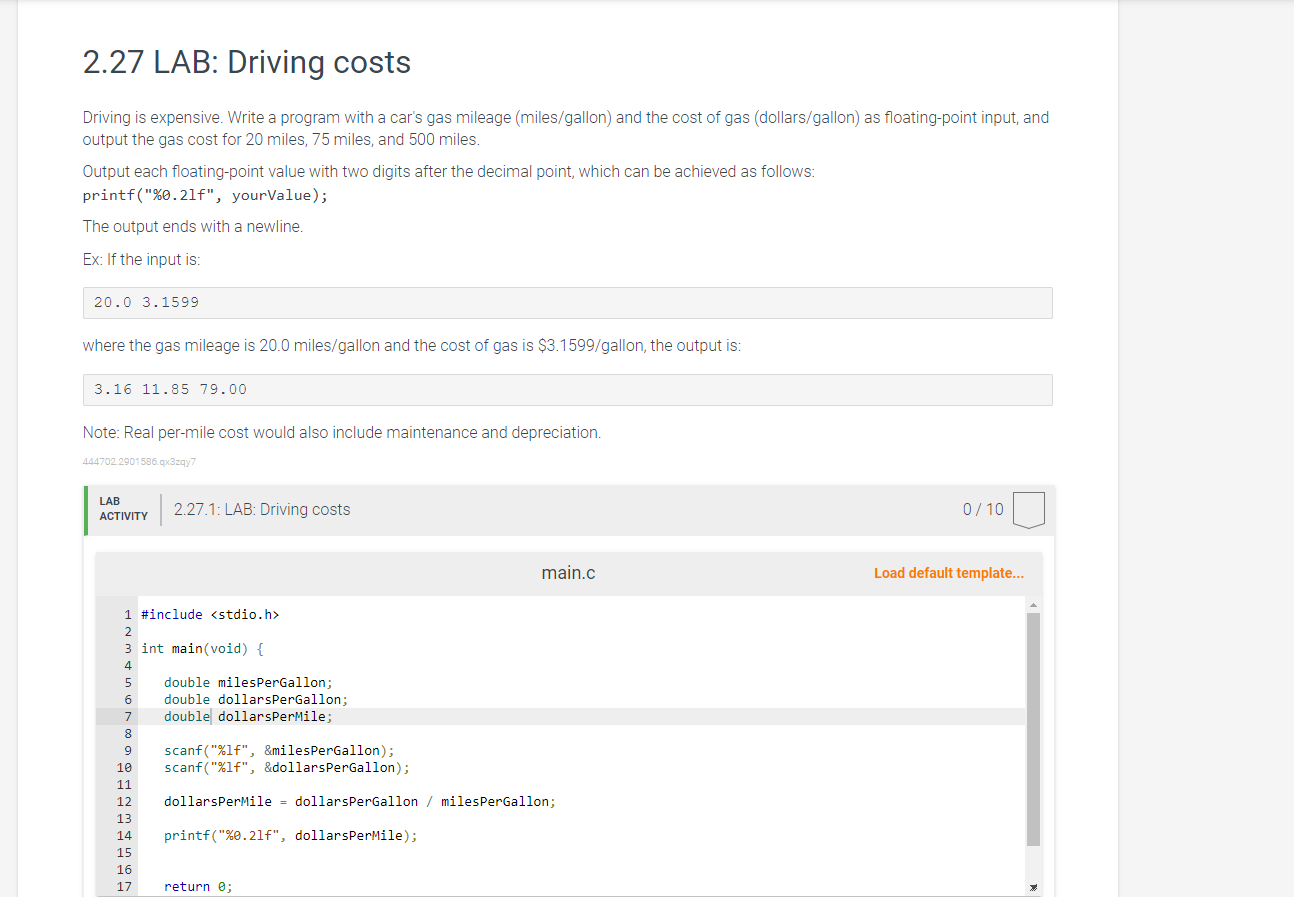Click the scrollbar down arrow in editor

tap(1033, 888)
